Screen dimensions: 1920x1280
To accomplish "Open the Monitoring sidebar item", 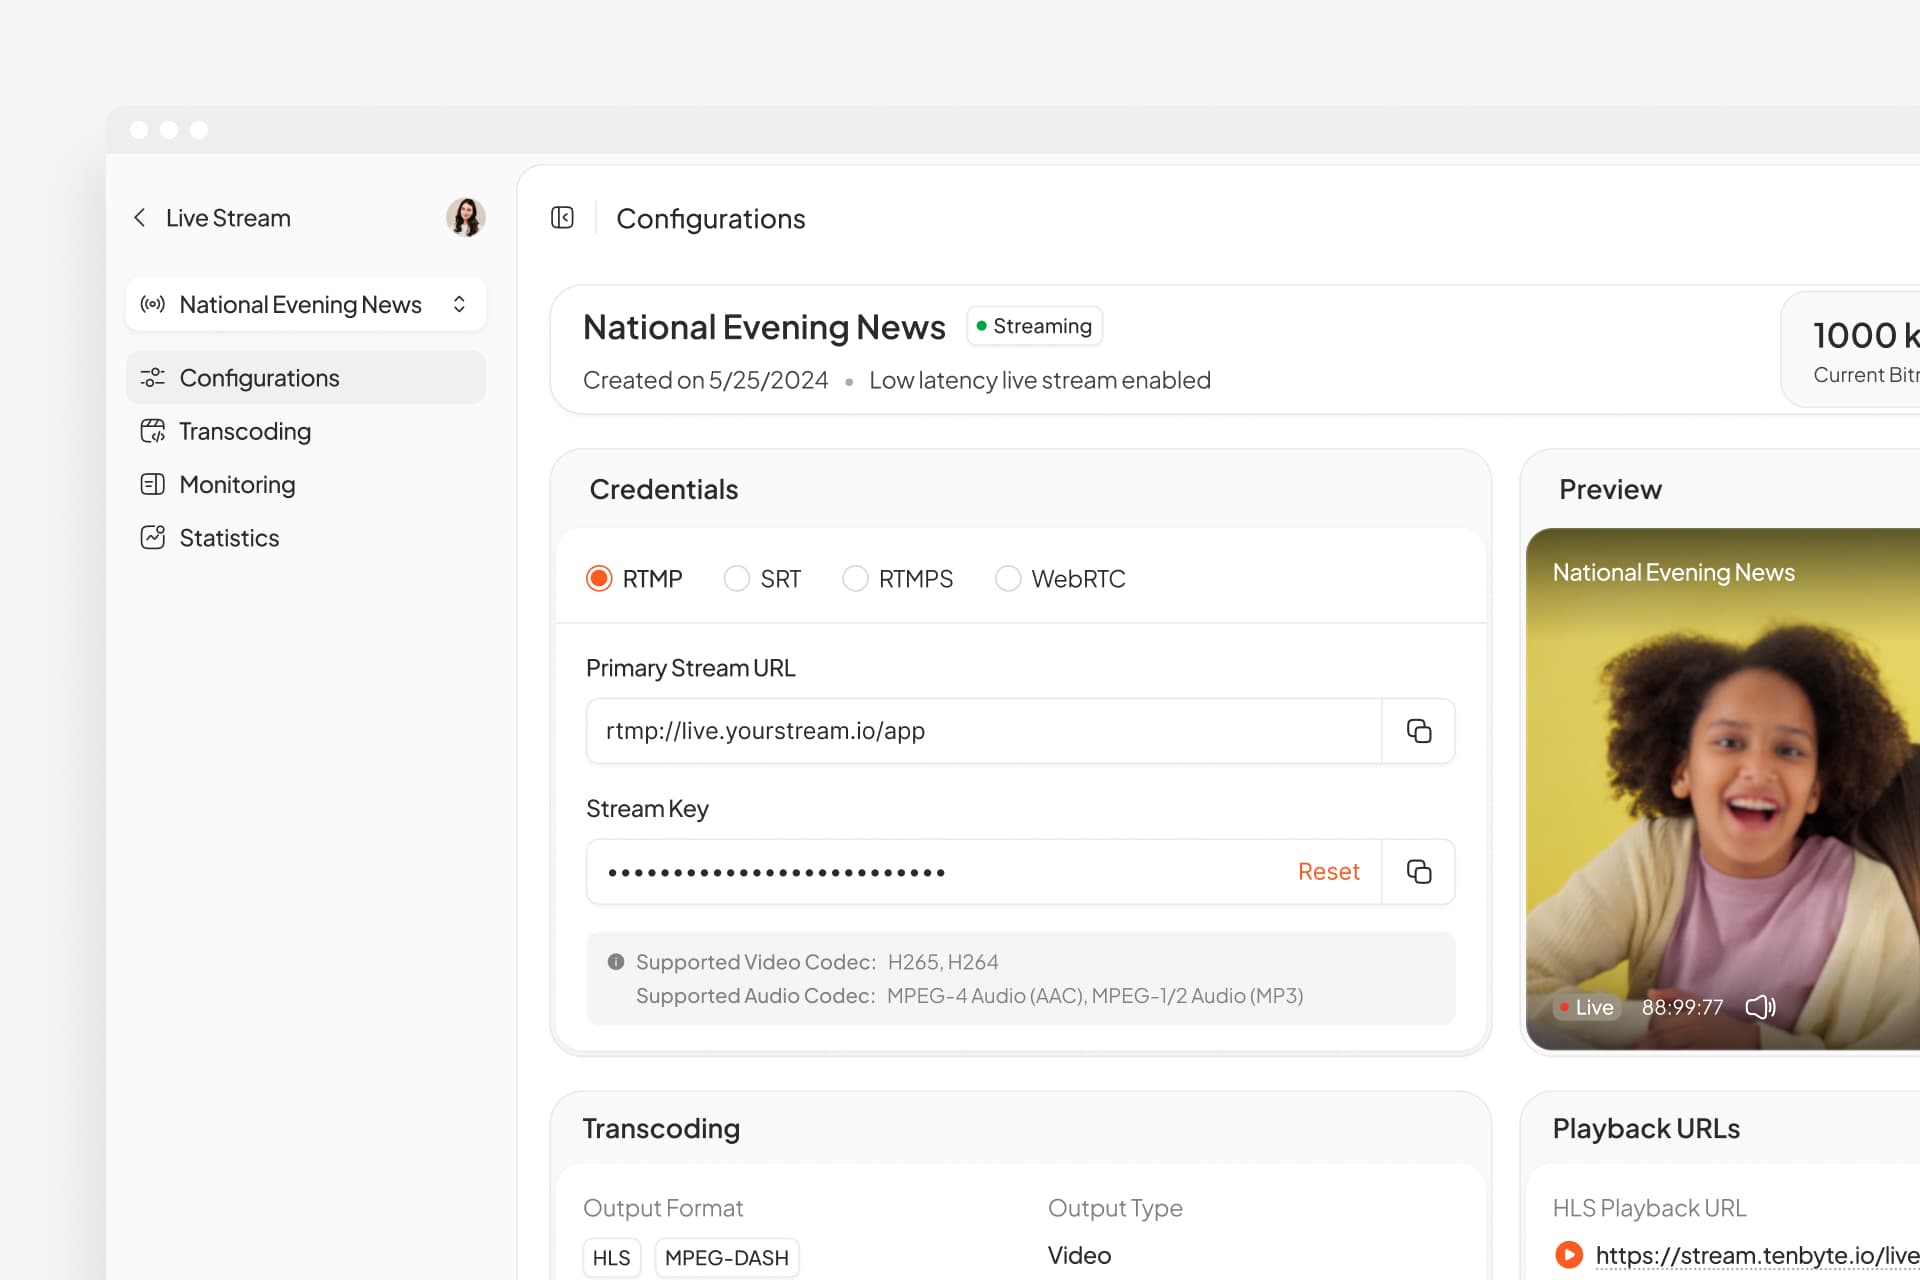I will [306, 485].
